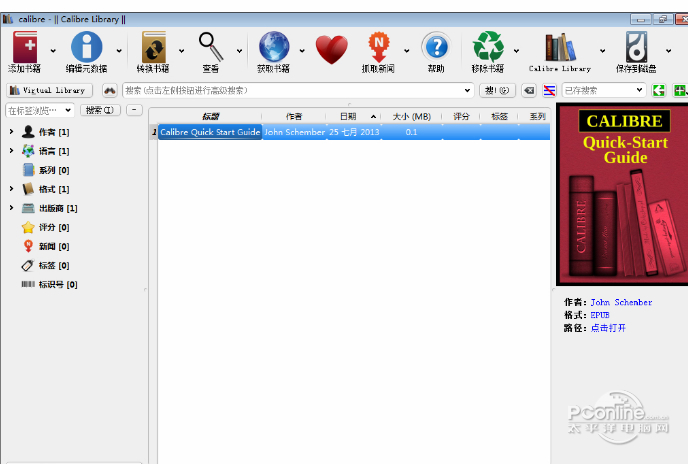Click the Virtual library button
Viewport: 688px width, 464px height.
[x=49, y=90]
